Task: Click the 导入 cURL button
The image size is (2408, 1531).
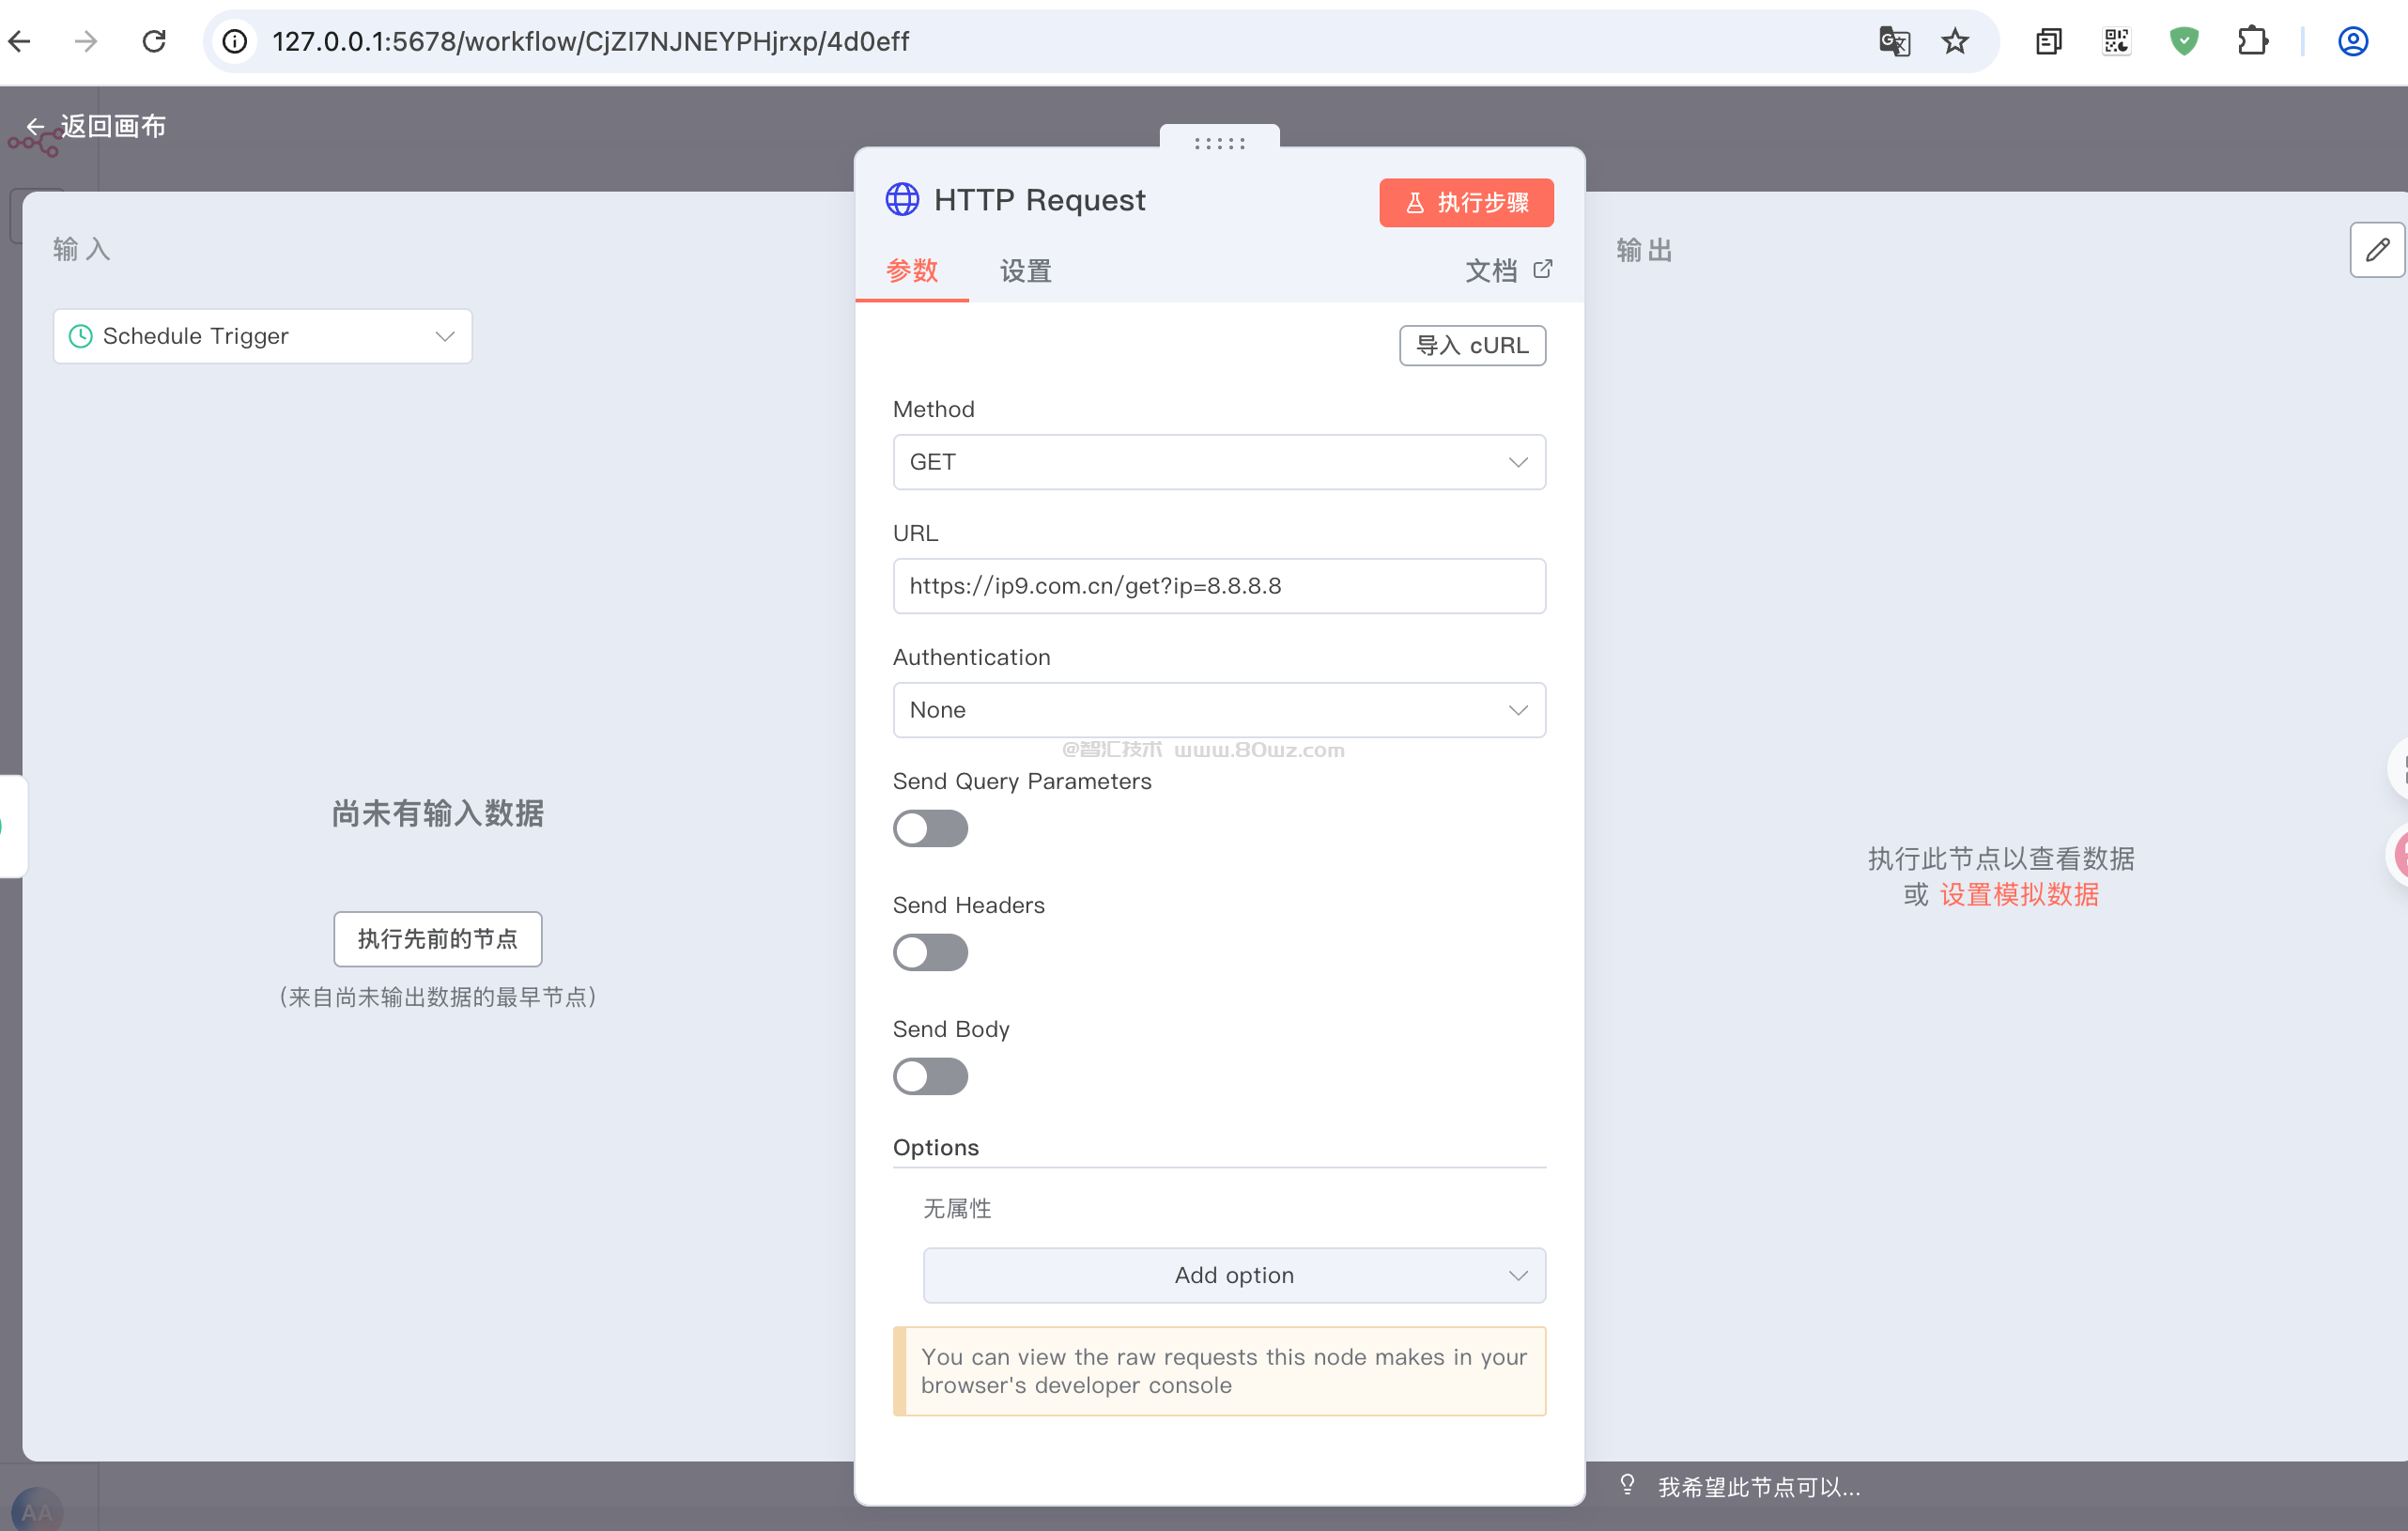Action: [1471, 345]
